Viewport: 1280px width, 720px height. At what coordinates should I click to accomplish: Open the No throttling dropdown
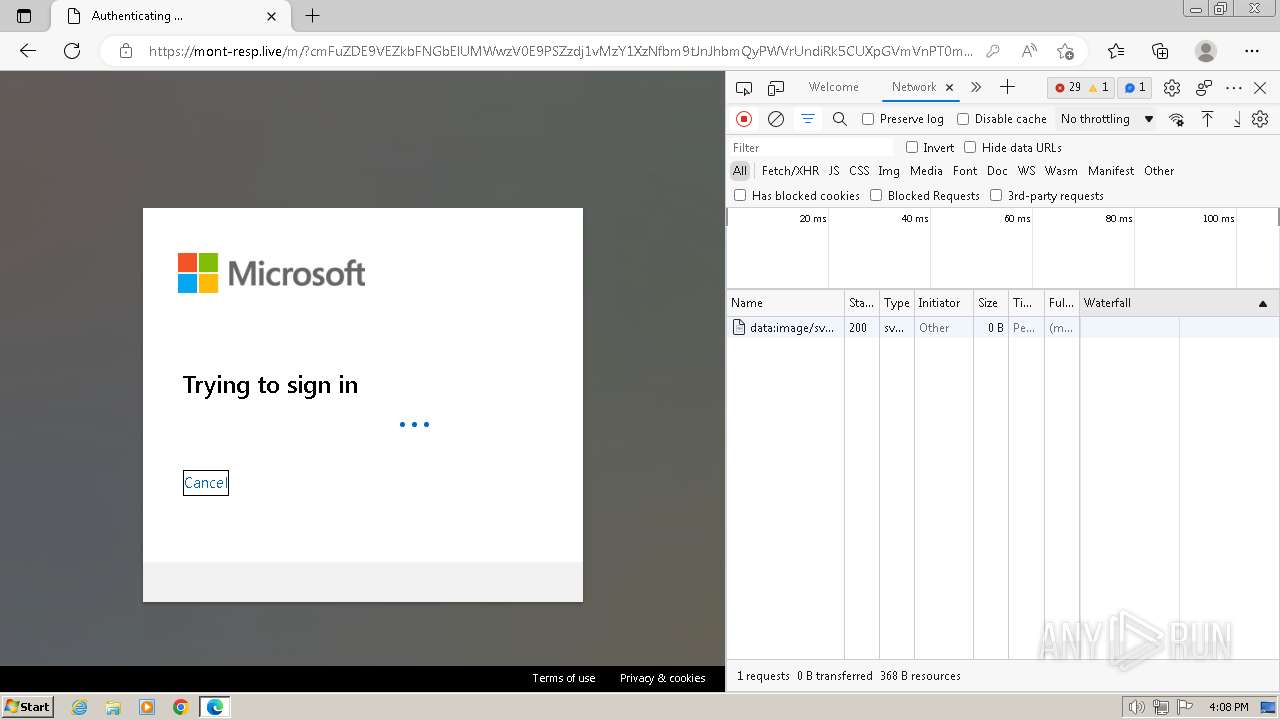[1107, 119]
